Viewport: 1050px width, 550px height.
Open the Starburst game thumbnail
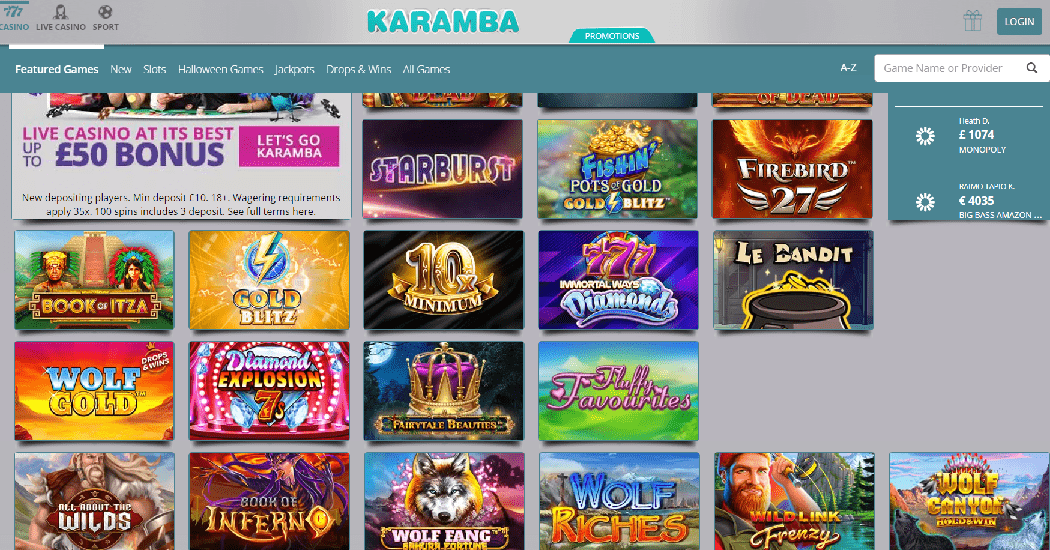point(443,169)
